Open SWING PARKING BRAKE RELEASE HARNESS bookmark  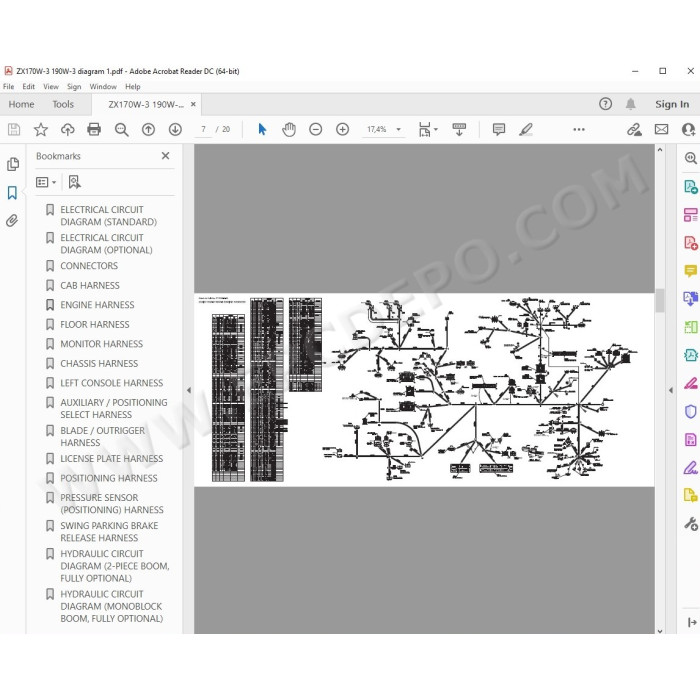click(109, 532)
